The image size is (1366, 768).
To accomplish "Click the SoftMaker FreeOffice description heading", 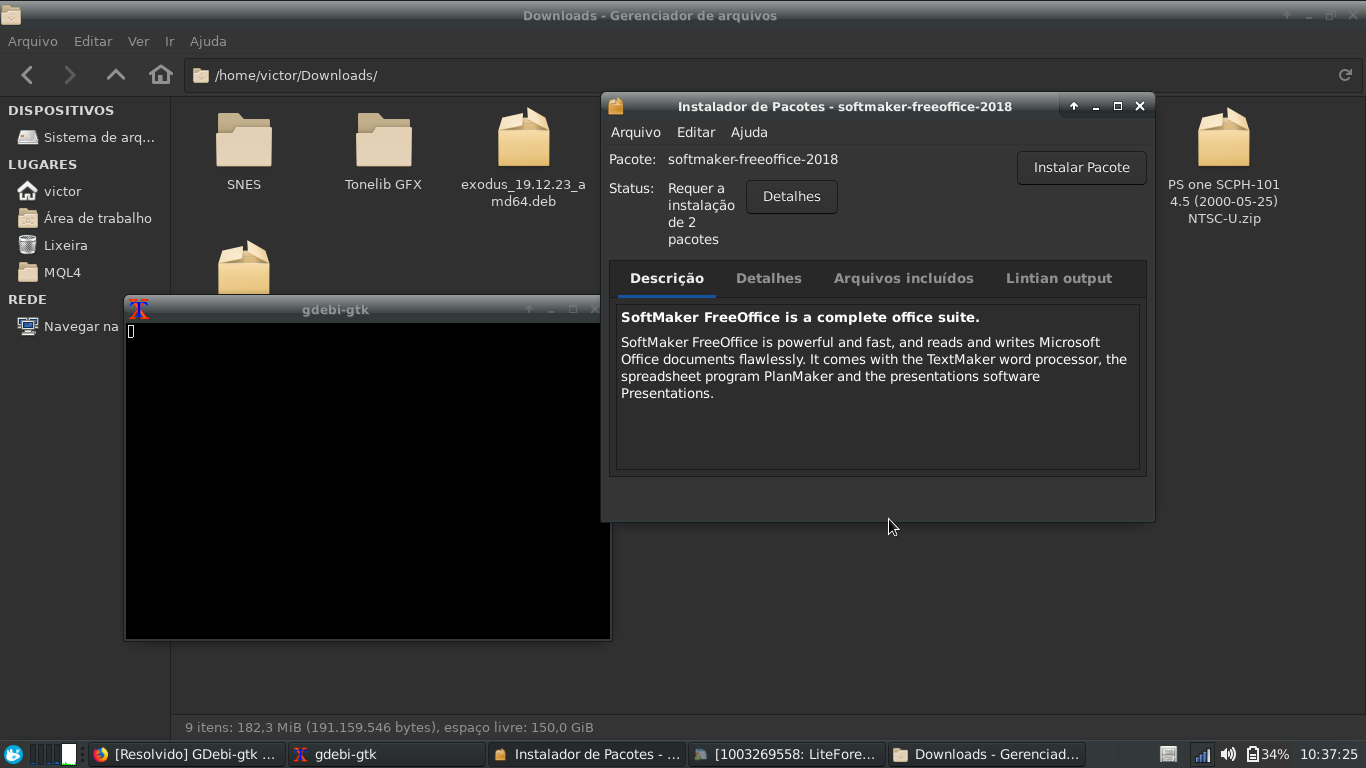I will [800, 317].
